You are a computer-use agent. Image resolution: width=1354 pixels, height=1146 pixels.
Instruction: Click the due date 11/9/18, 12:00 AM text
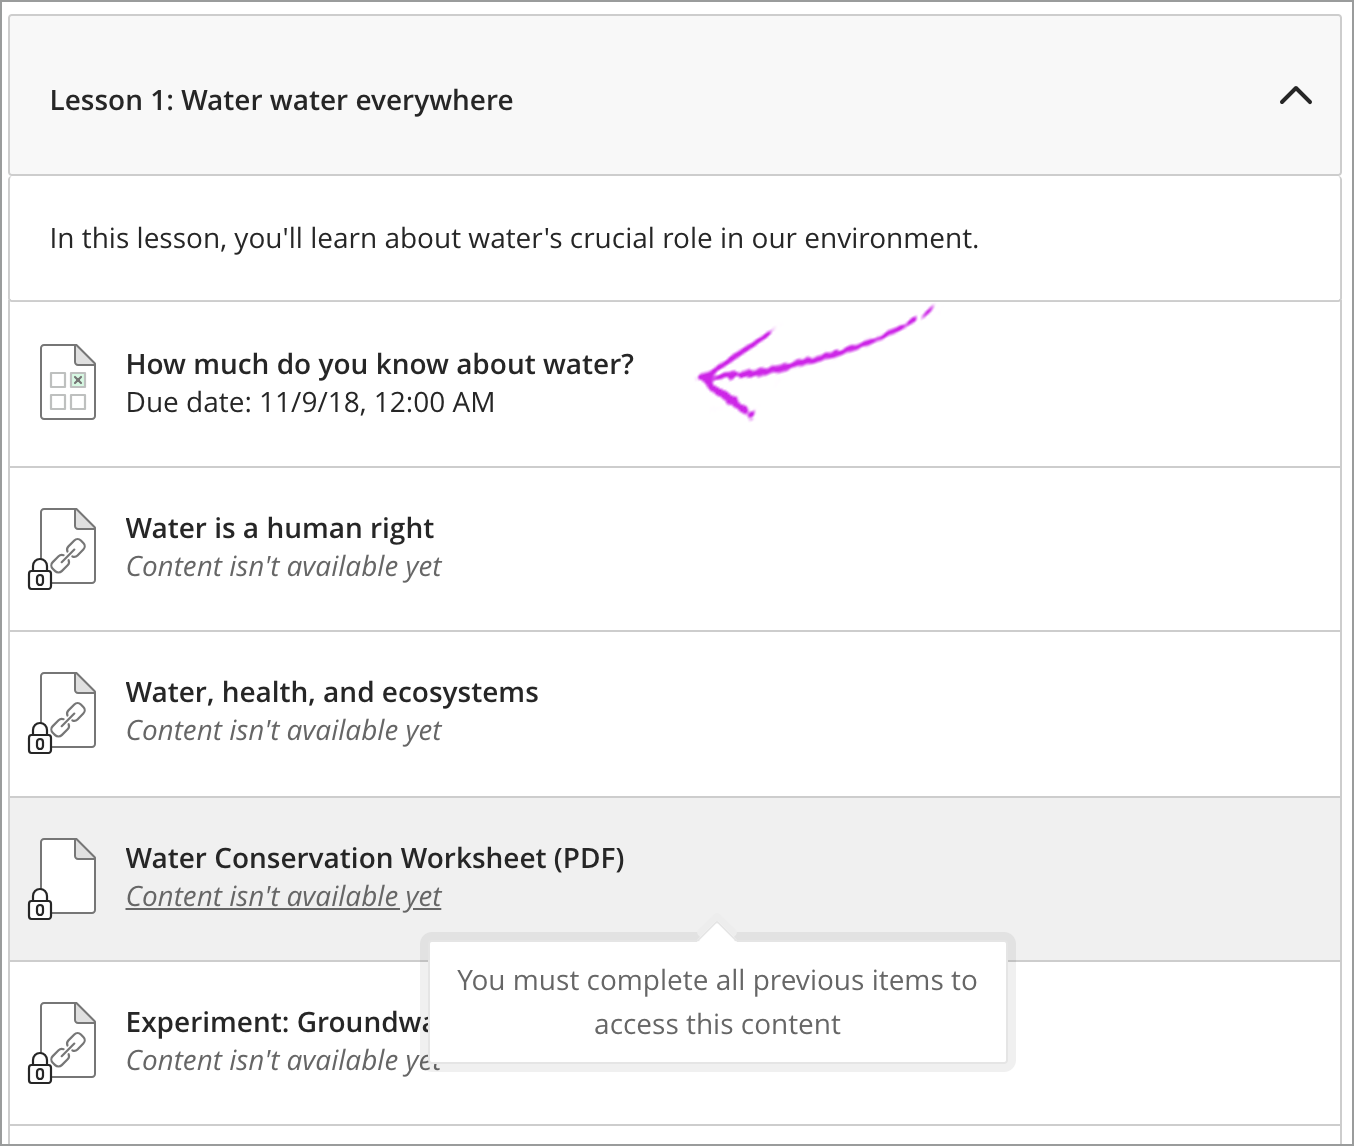[310, 402]
